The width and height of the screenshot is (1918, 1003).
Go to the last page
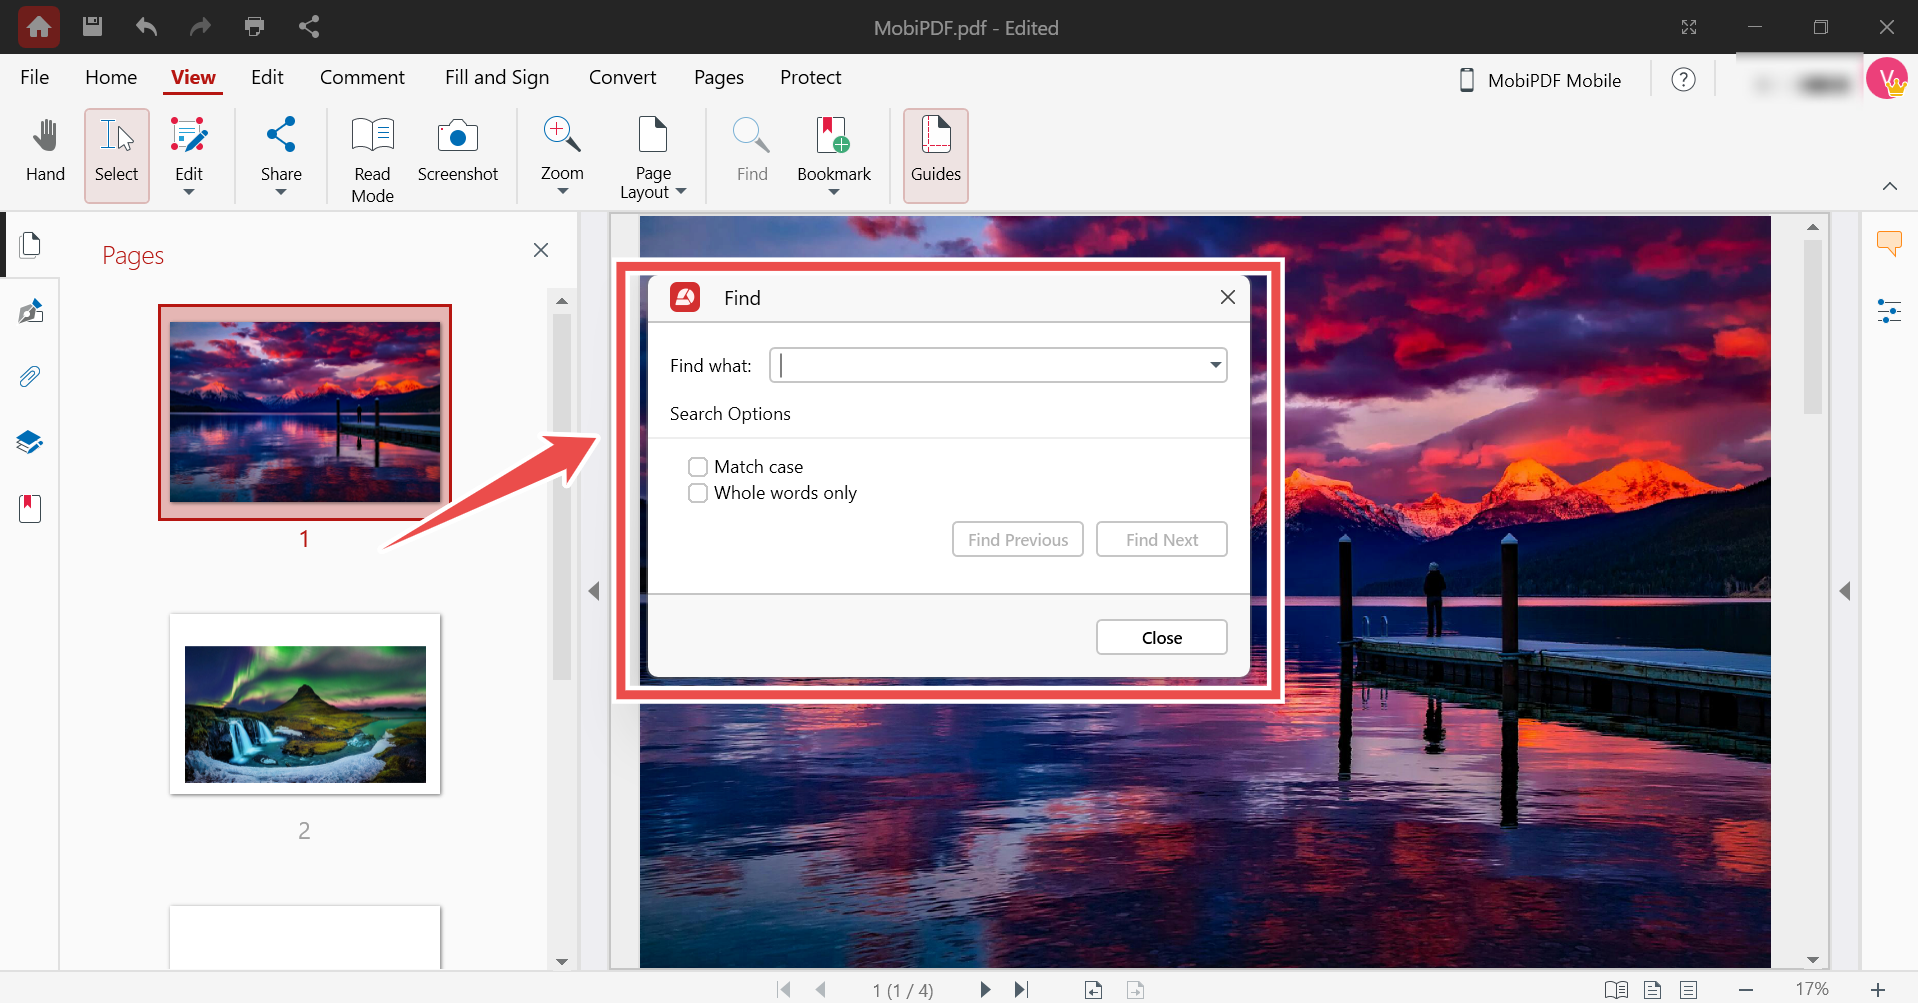[1021, 989]
